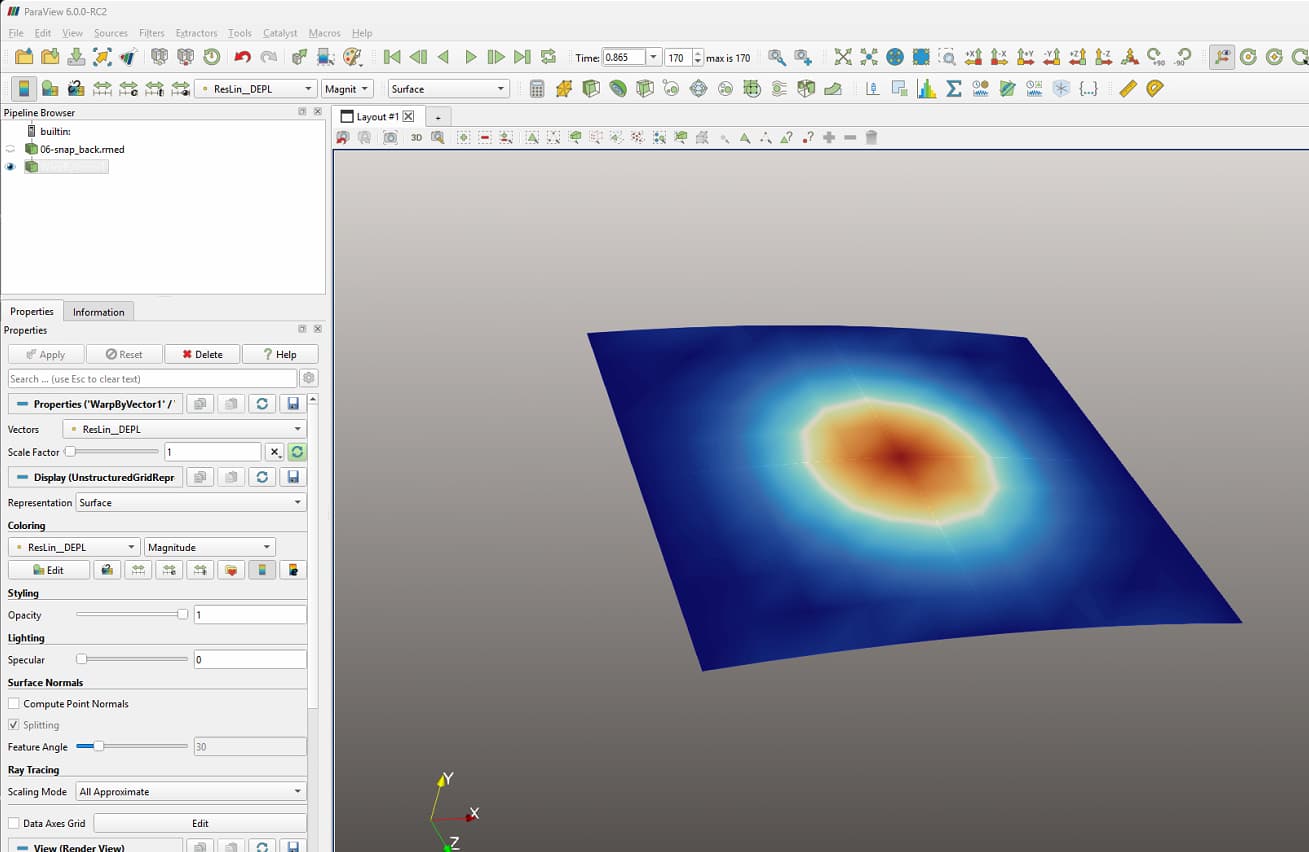Viewport: 1309px width, 852px height.
Task: Enable the Data Axes Grid checkbox
Action: tap(14, 823)
